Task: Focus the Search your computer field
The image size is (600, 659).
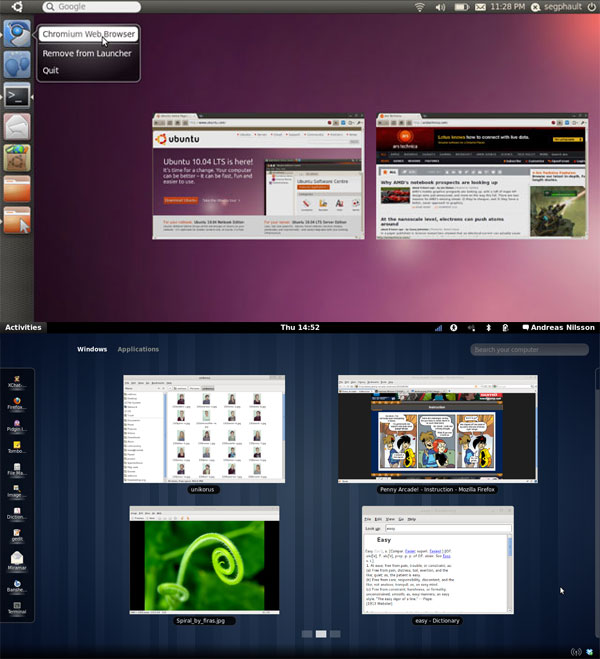Action: tap(529, 350)
